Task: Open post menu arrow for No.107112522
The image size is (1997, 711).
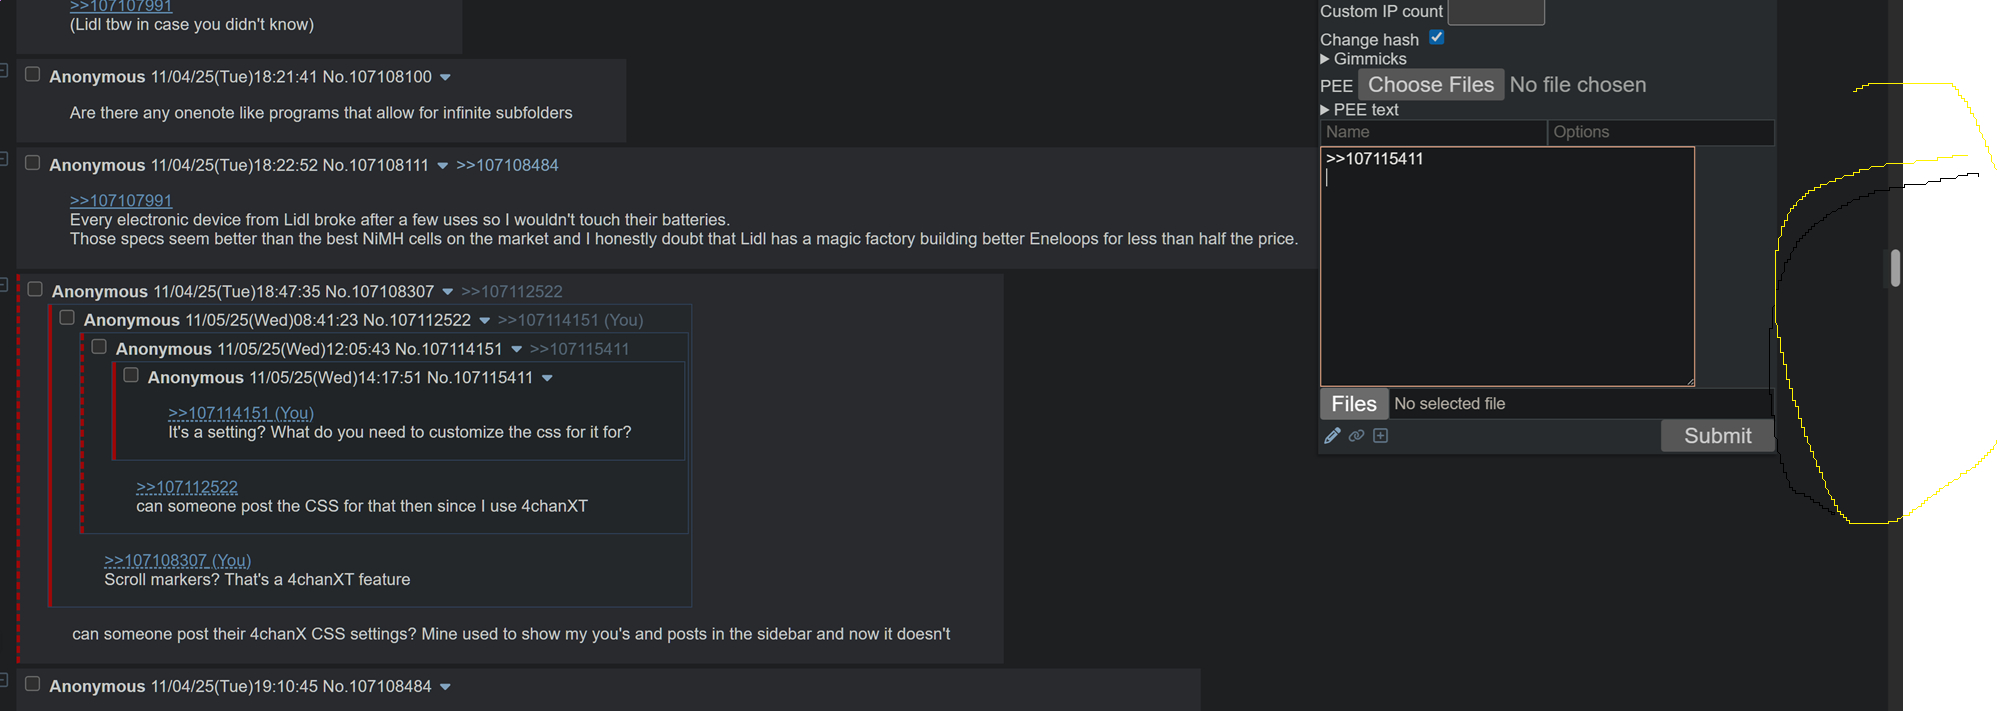Action: click(x=484, y=321)
